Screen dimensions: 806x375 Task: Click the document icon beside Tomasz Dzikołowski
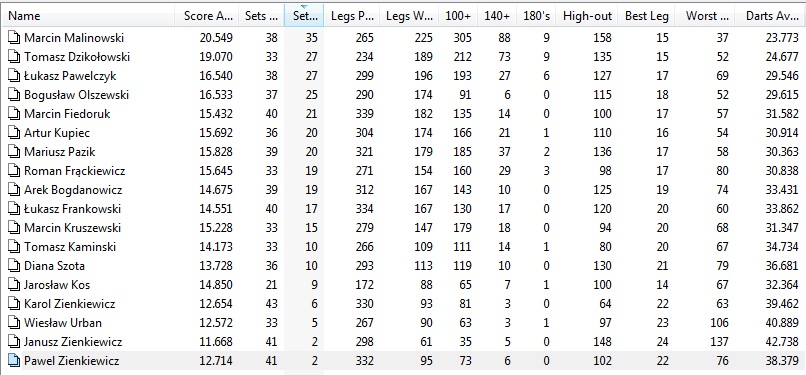(15, 57)
